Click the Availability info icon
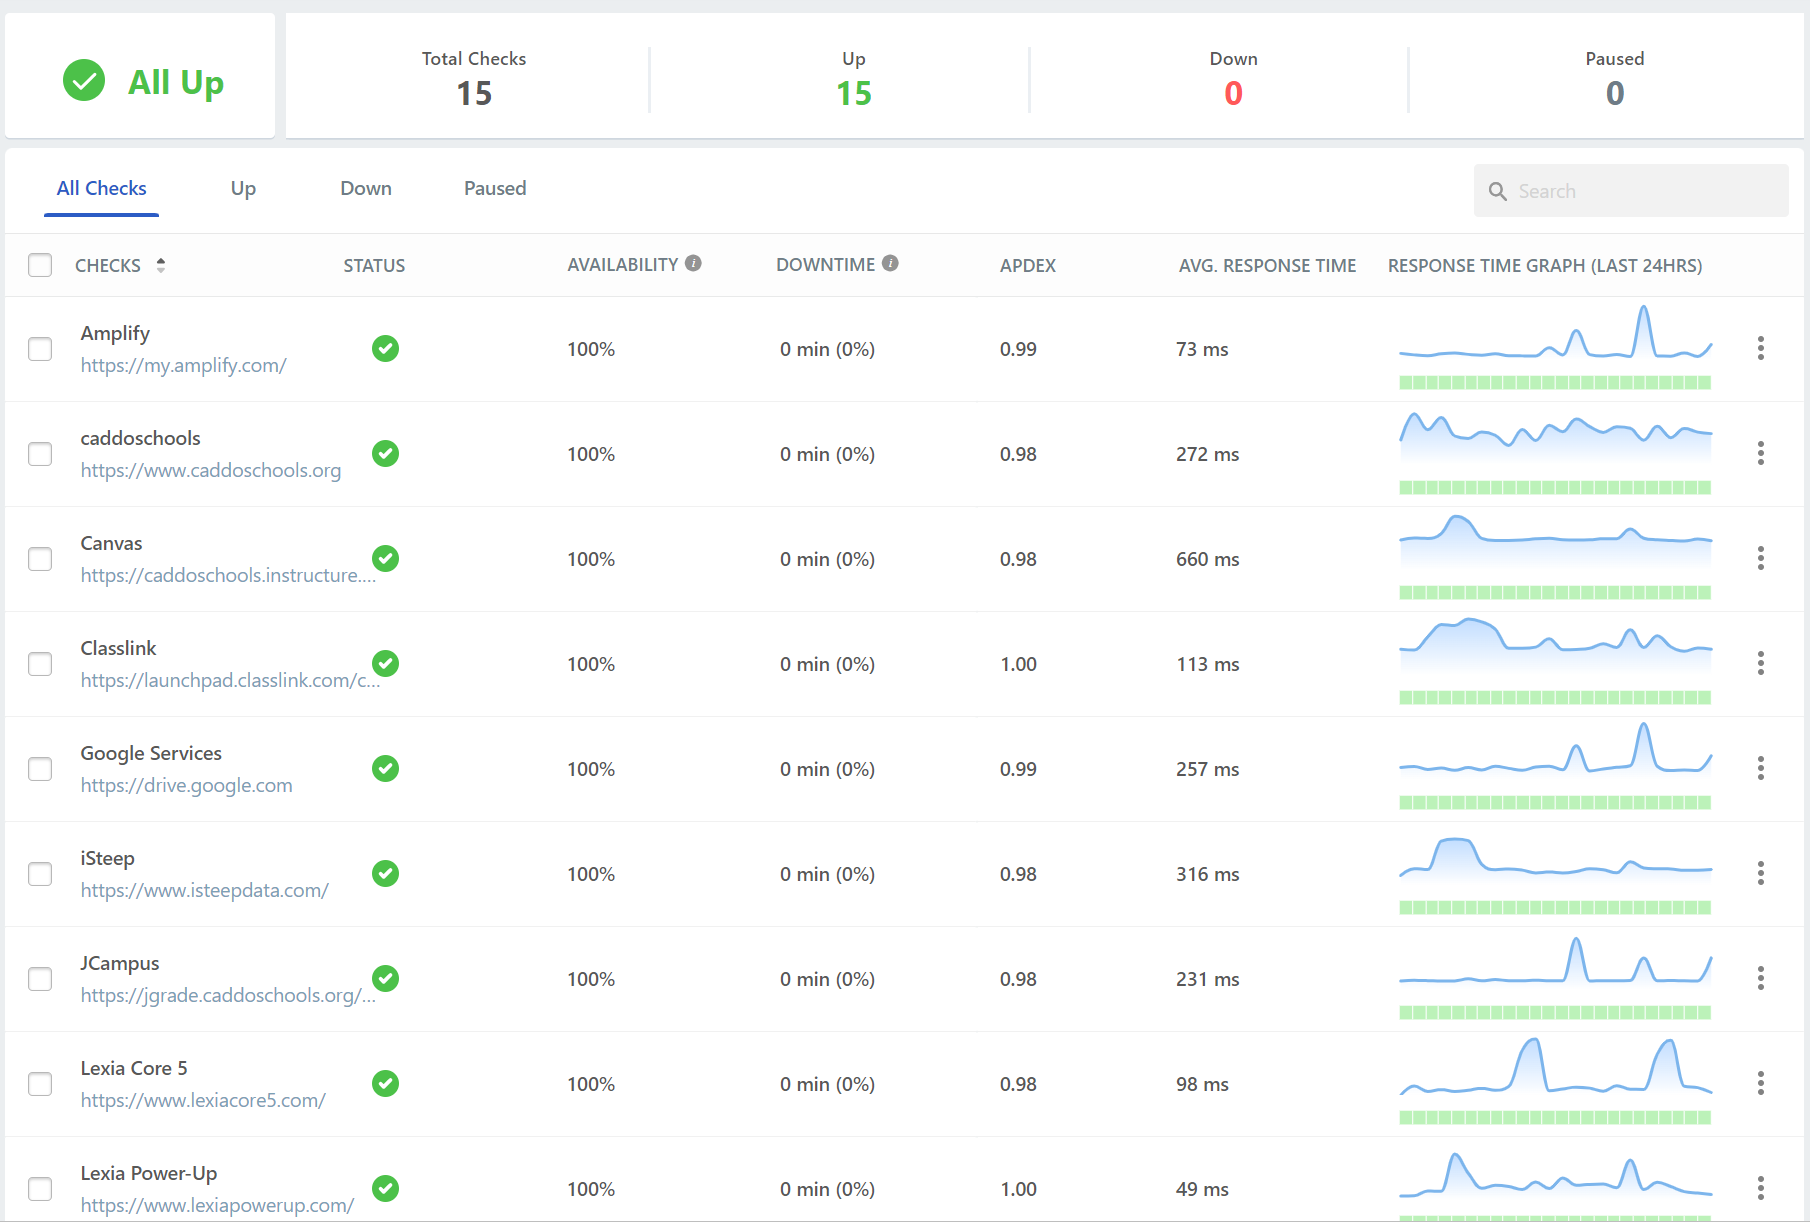 [x=693, y=263]
